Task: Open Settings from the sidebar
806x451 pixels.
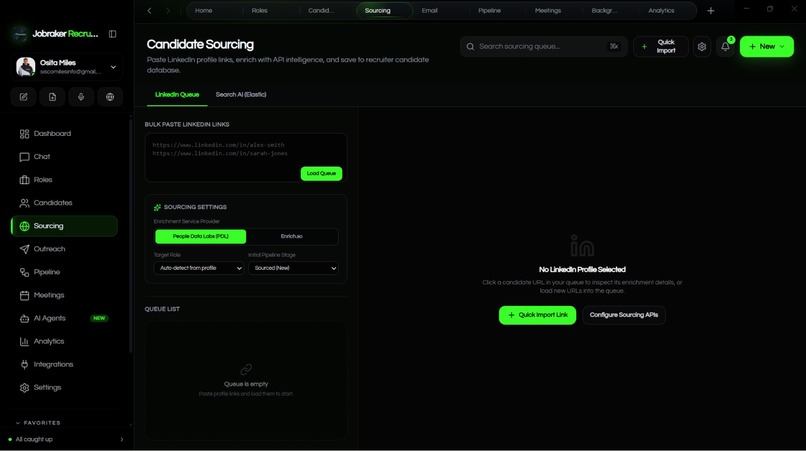Action: pos(64,388)
